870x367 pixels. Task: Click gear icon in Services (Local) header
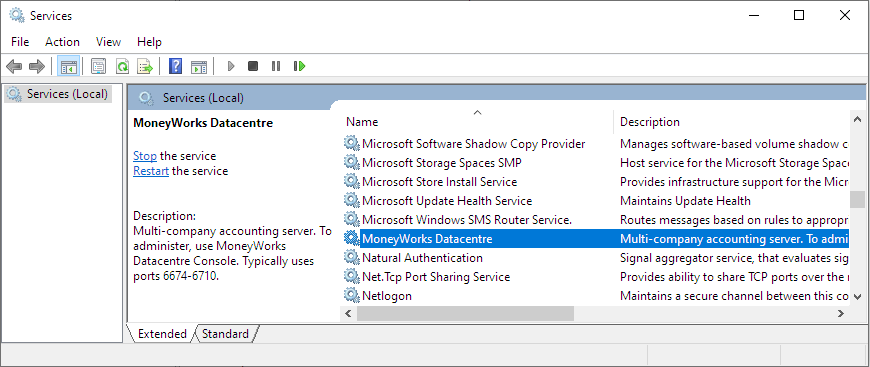coord(146,98)
